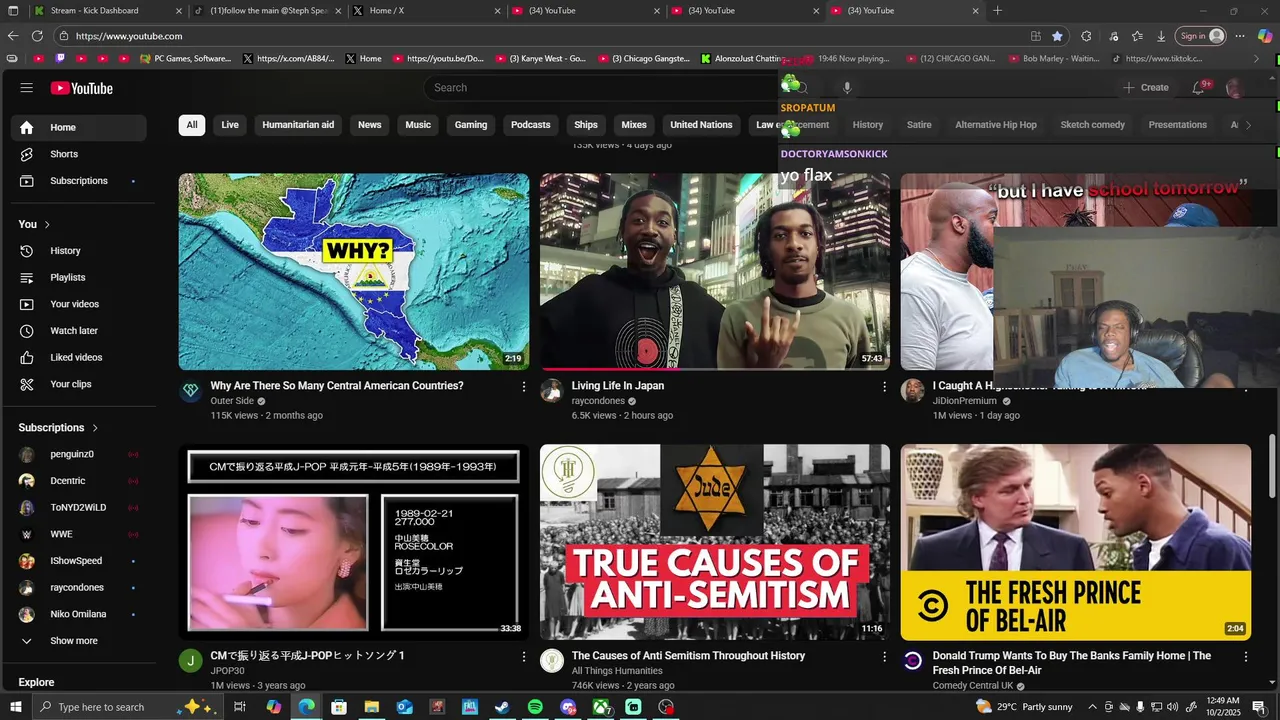
Task: Open the JPOP30 channel avatar
Action: coord(190,661)
